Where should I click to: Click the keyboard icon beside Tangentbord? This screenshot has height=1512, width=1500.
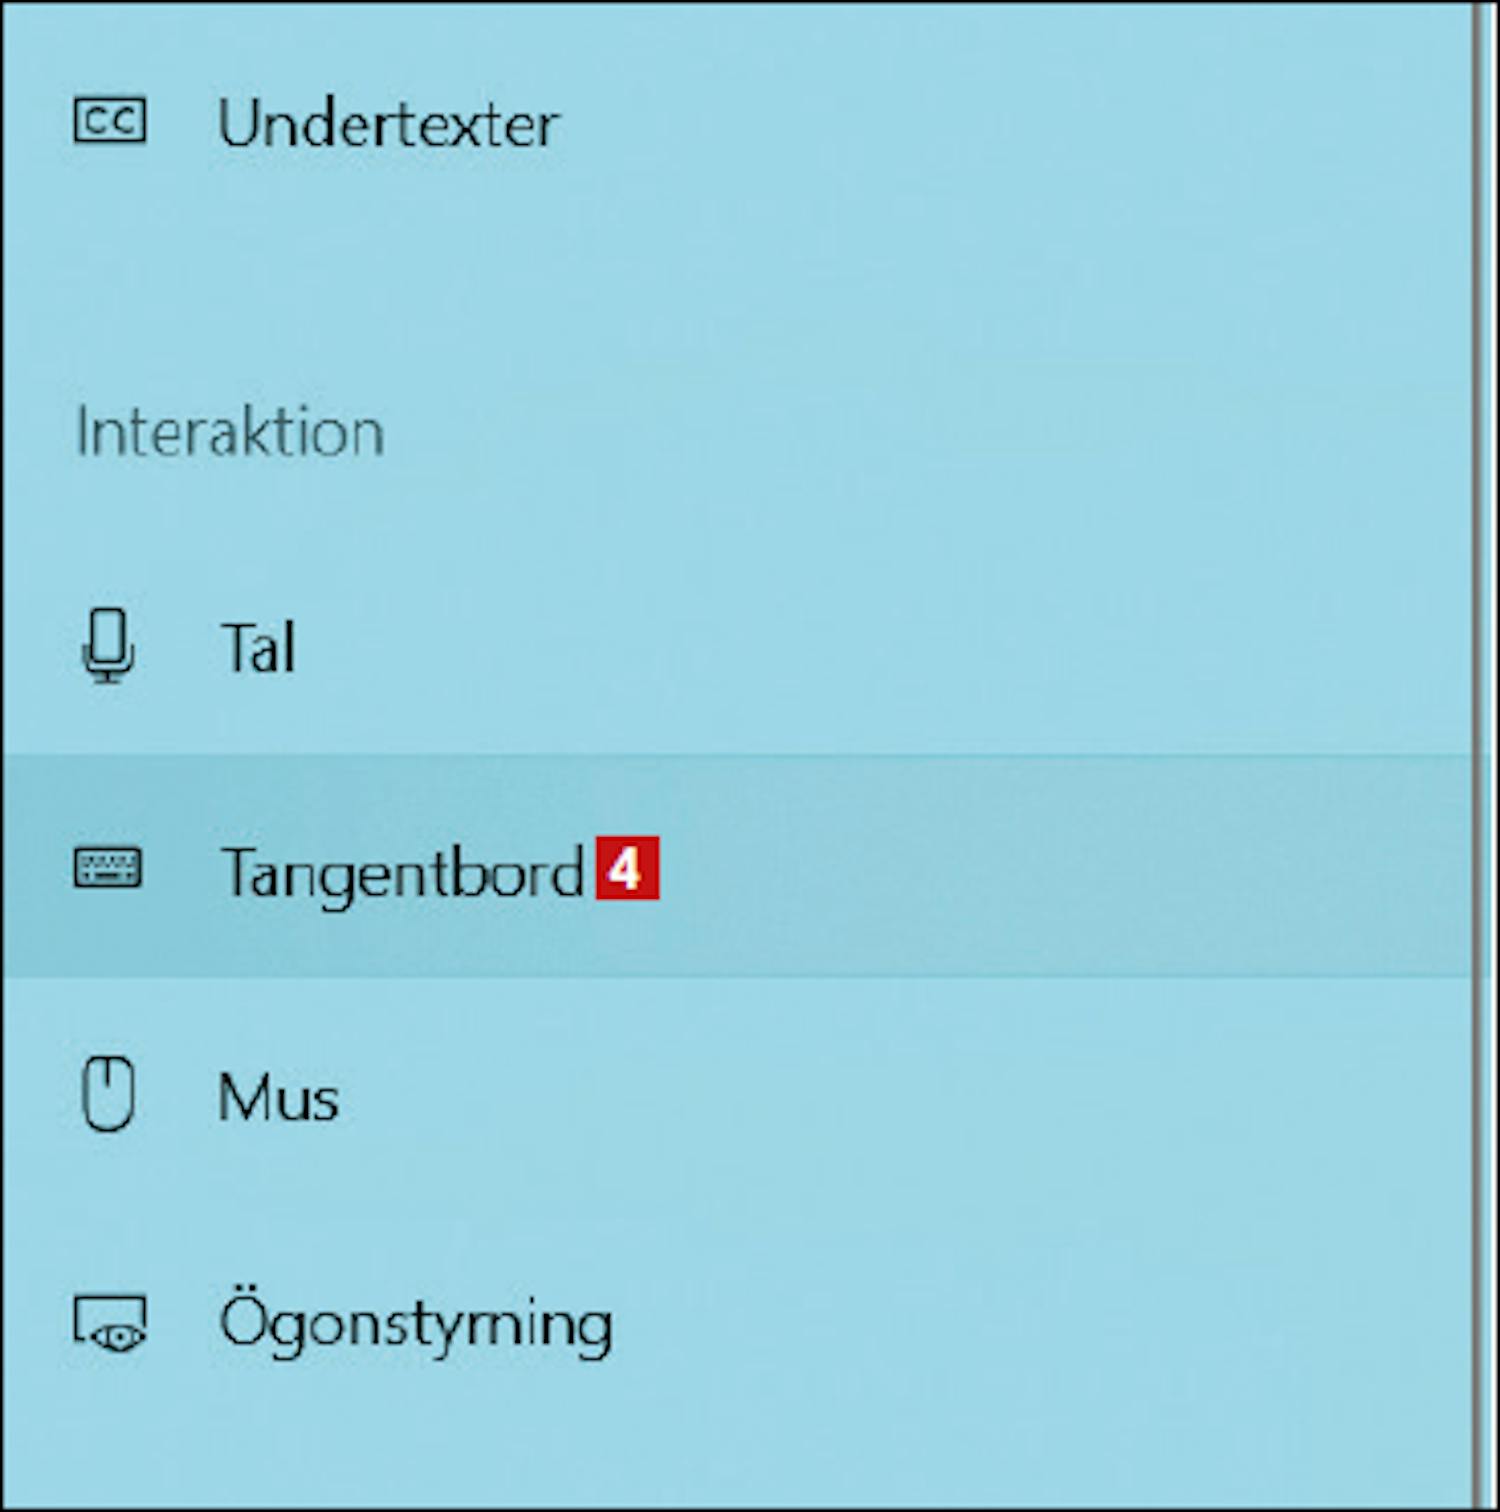click(108, 868)
